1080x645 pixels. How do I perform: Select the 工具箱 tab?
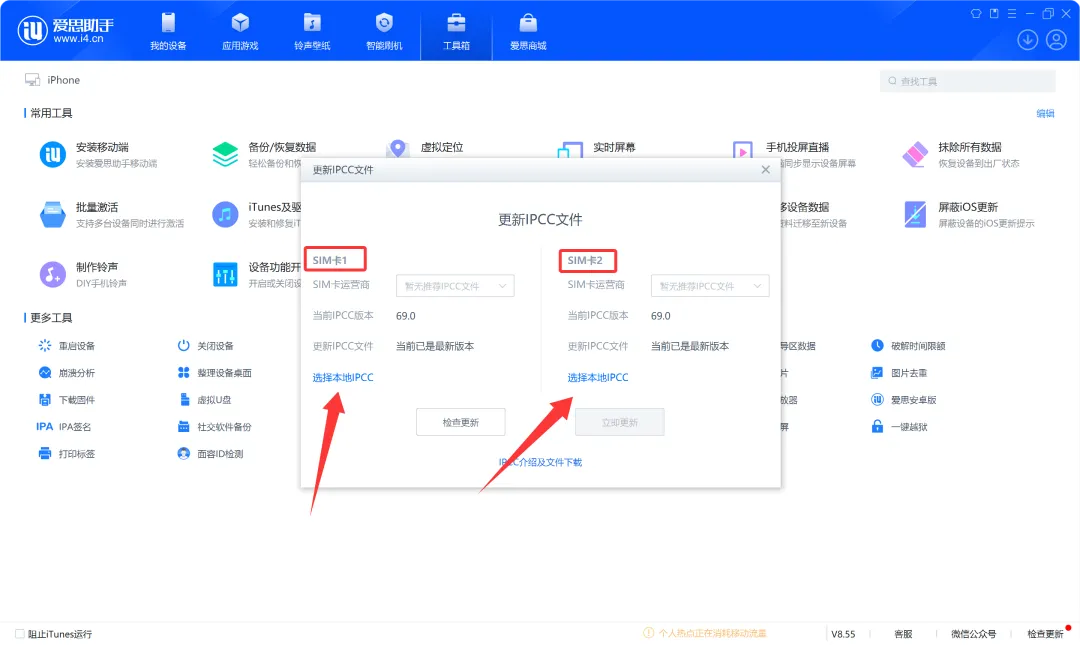pos(456,31)
